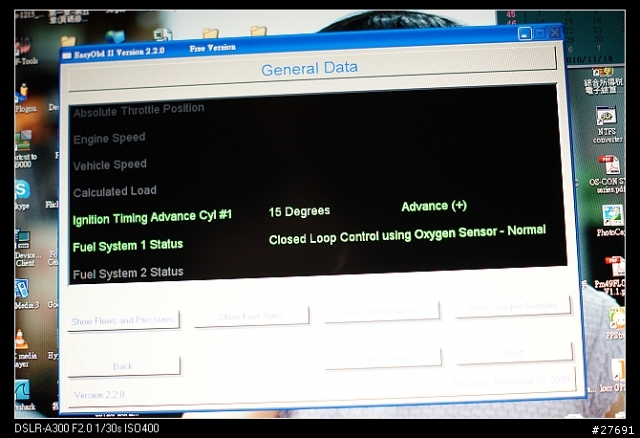Image resolution: width=640 pixels, height=438 pixels.
Task: Open Printer Setup in EasyObd
Action: click(x=383, y=358)
